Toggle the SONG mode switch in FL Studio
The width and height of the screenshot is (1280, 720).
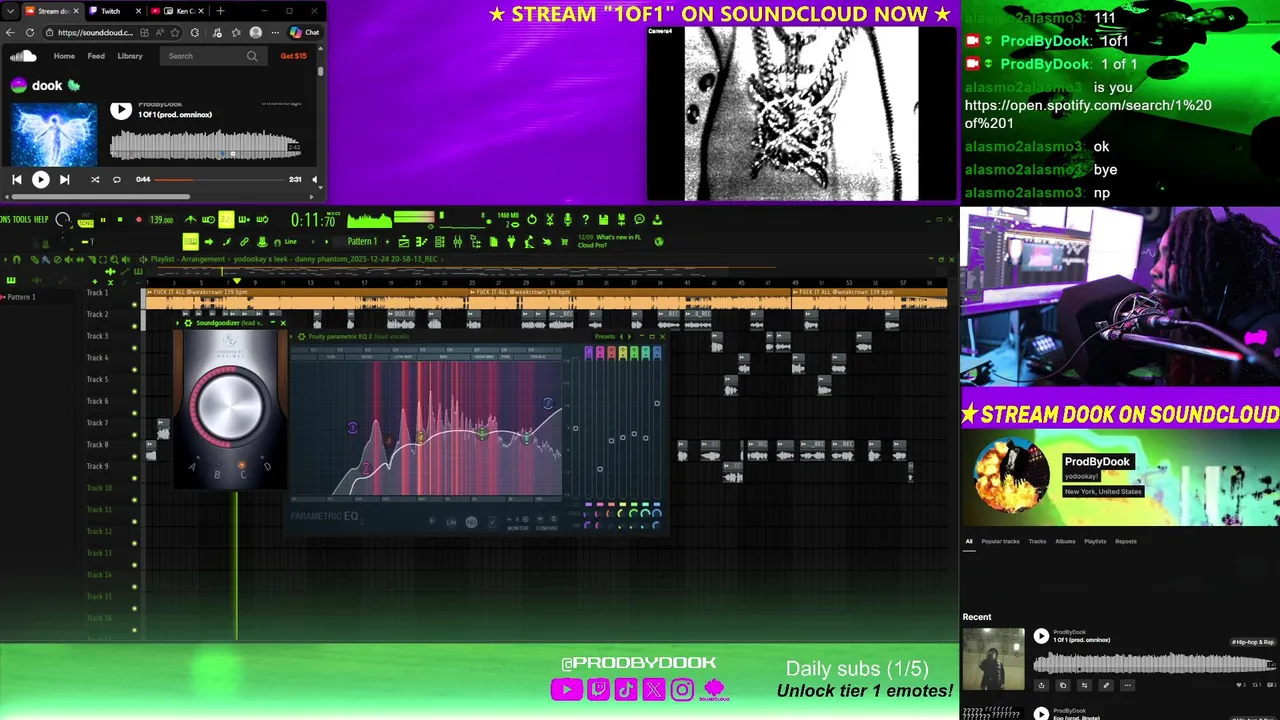tap(85, 222)
